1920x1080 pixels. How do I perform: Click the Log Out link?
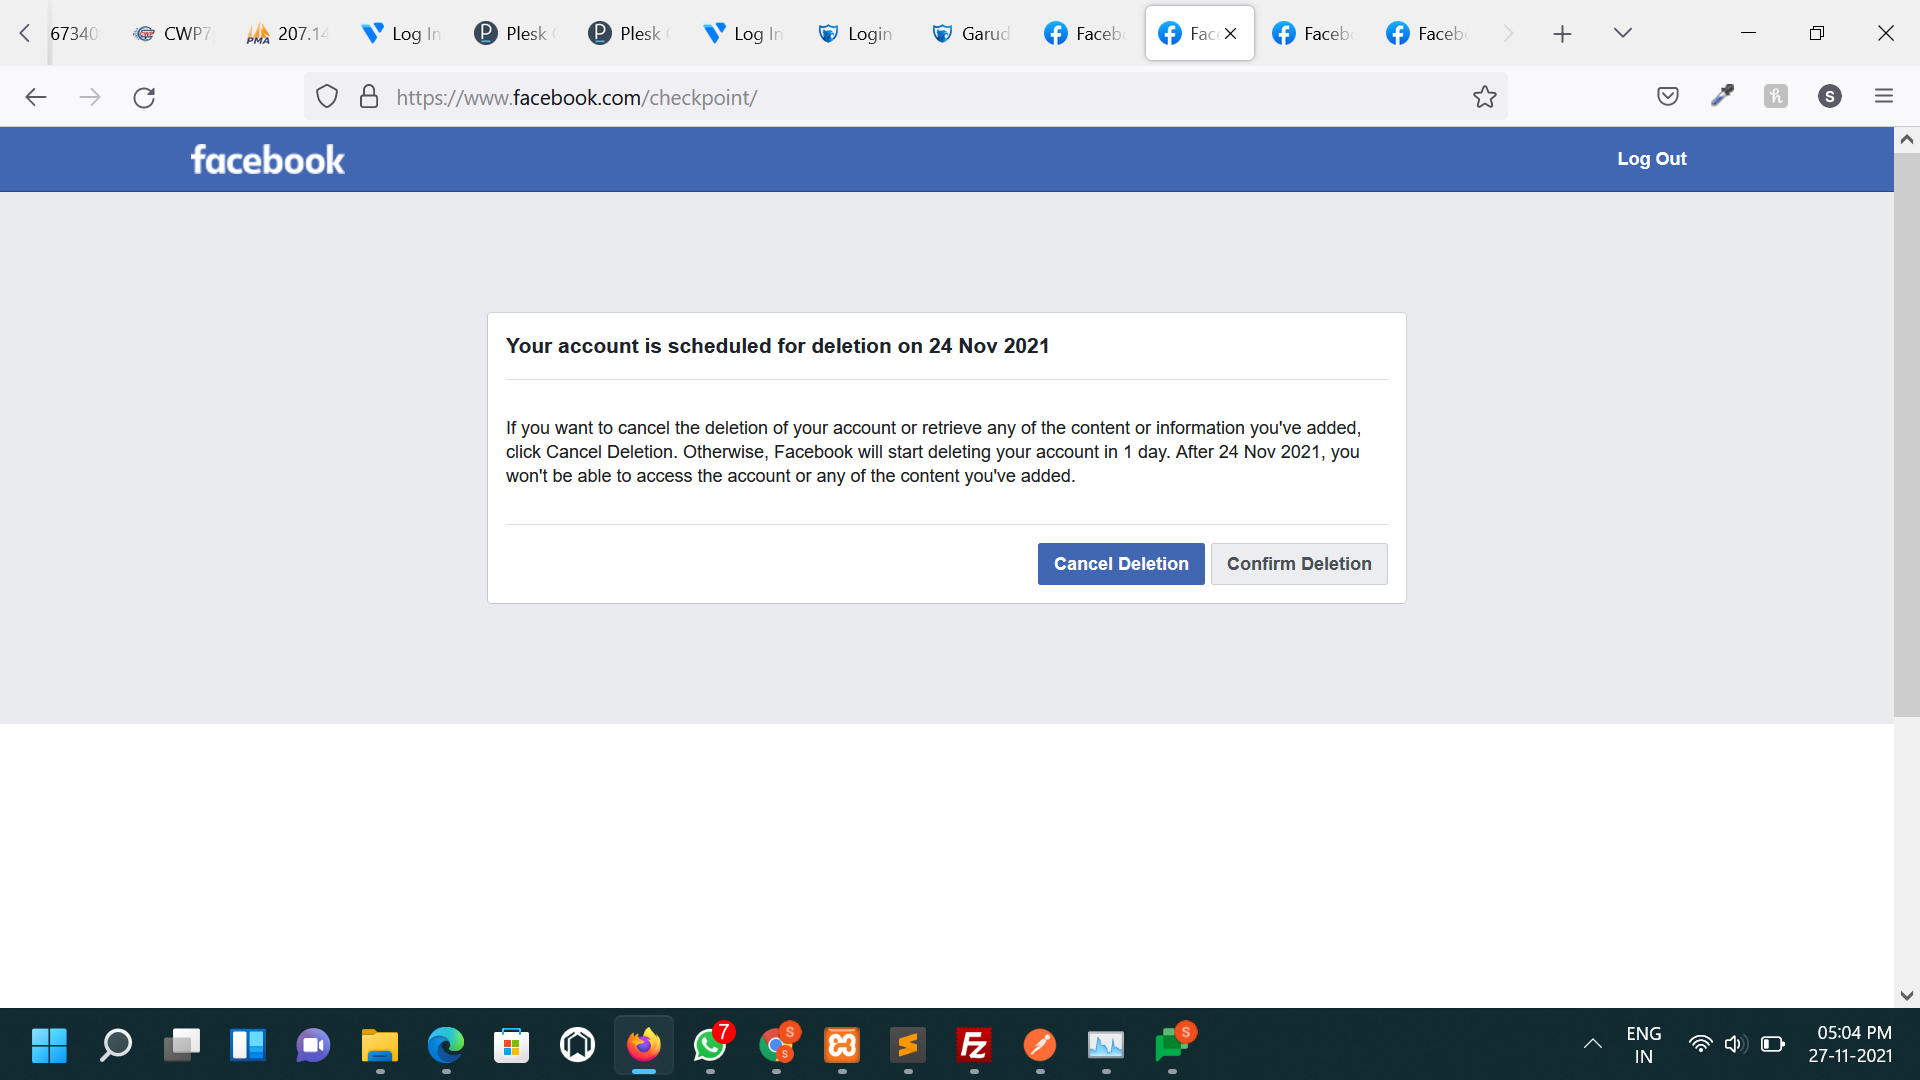pyautogui.click(x=1652, y=159)
